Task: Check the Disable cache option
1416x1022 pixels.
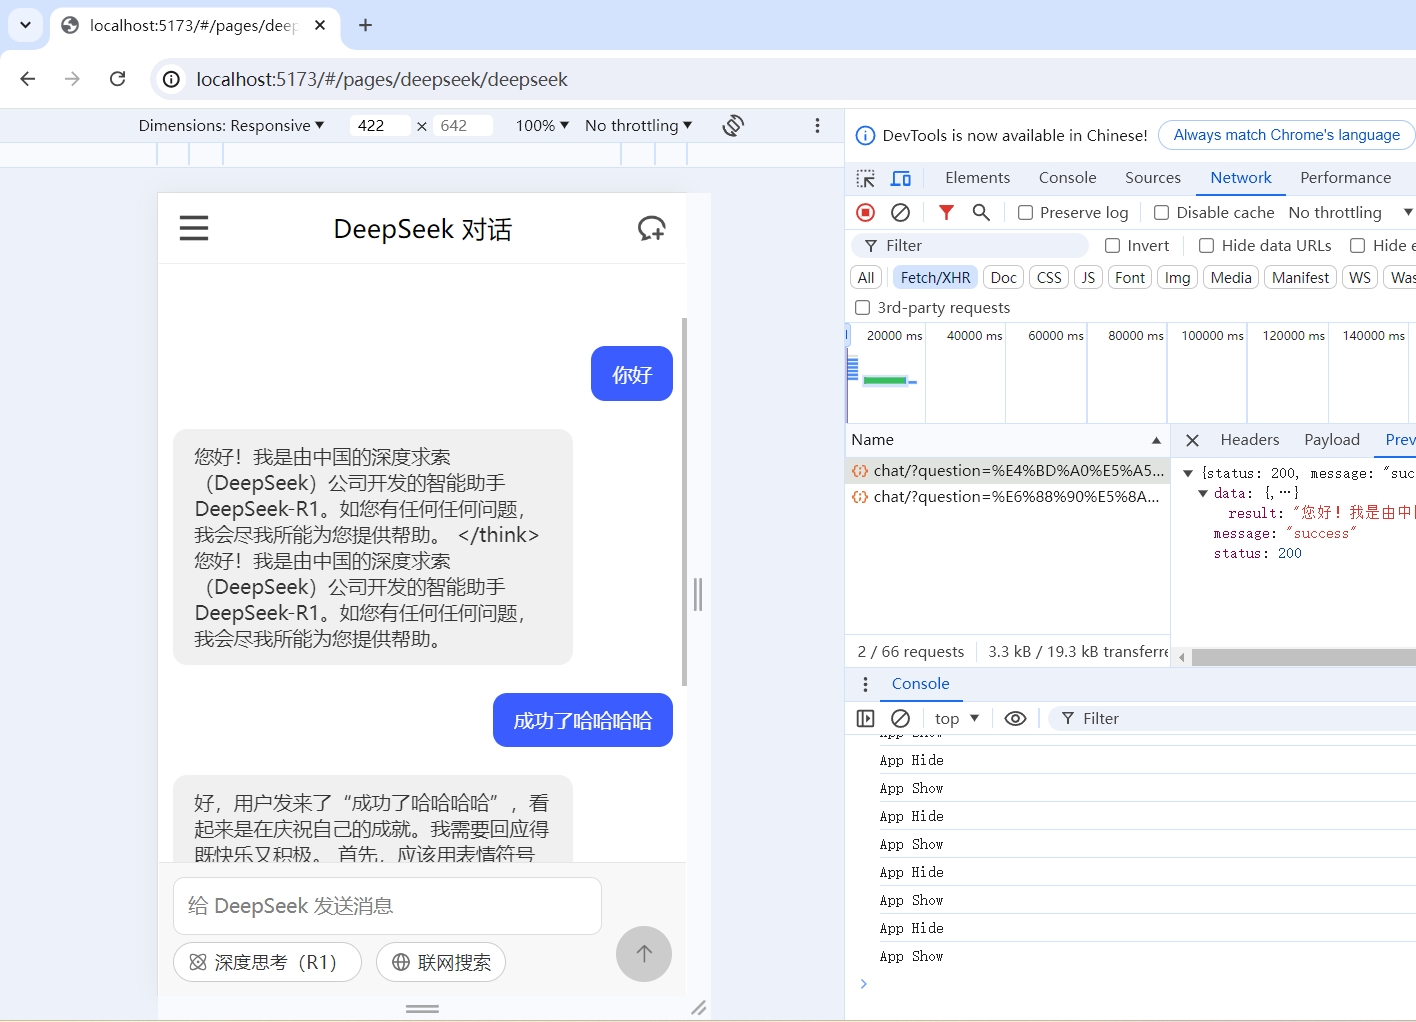Action: (1161, 212)
